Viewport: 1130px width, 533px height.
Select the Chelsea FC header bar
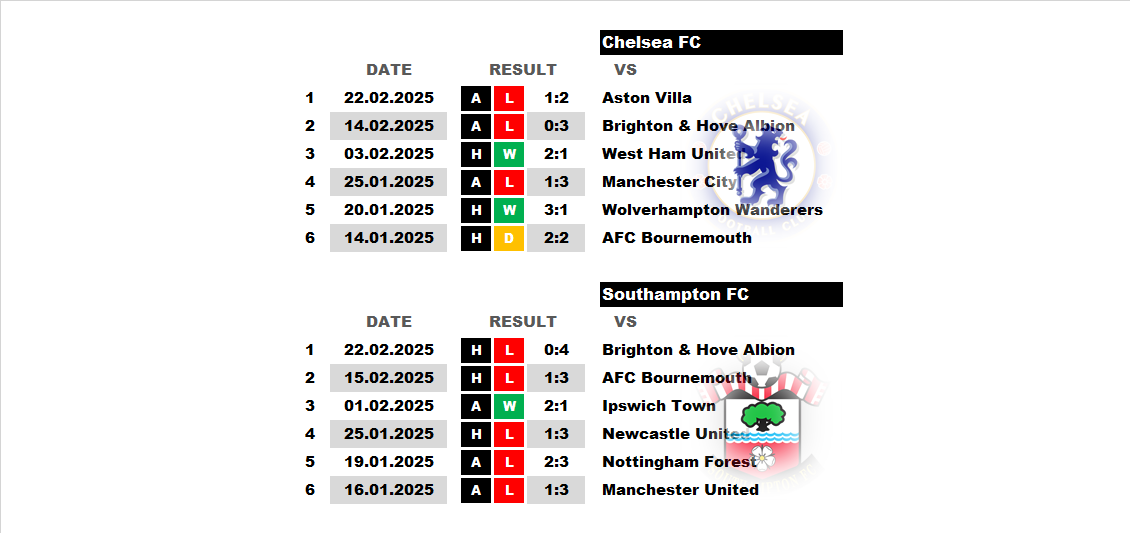pos(721,42)
